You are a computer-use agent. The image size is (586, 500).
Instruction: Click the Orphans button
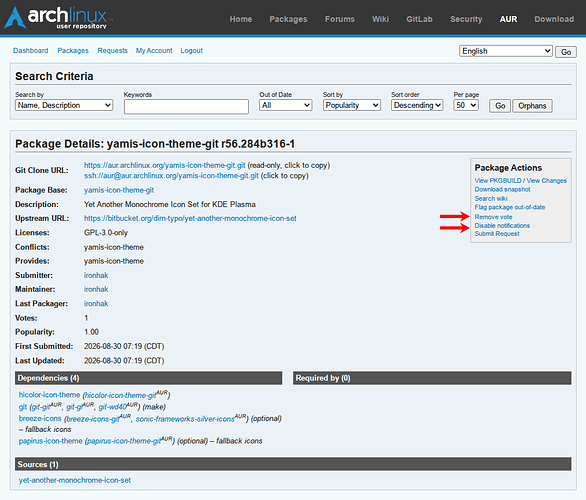coord(532,106)
